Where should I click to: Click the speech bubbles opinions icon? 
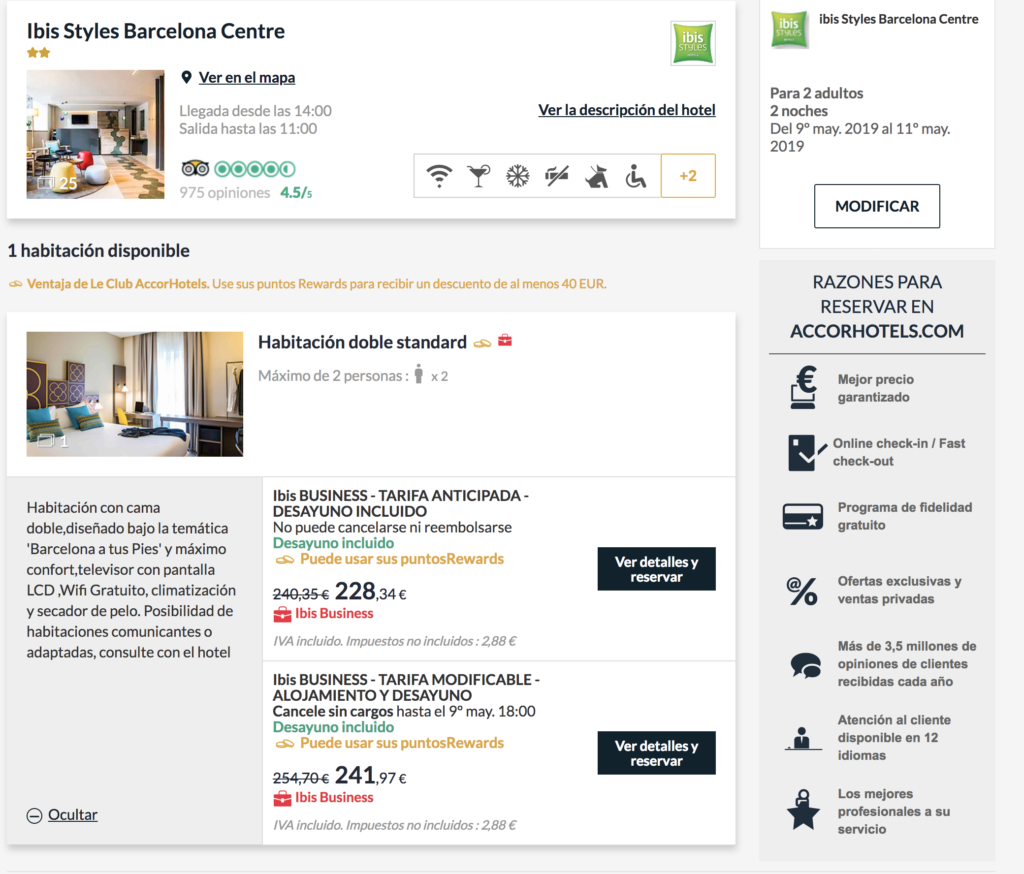806,665
